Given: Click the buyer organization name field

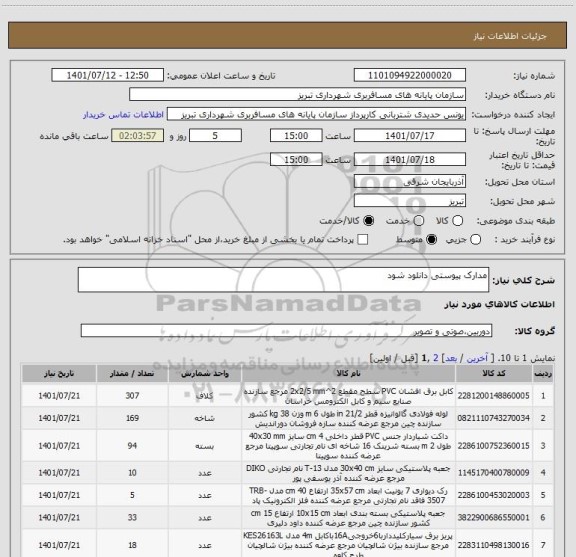Looking at the screenshot, I should [x=298, y=94].
